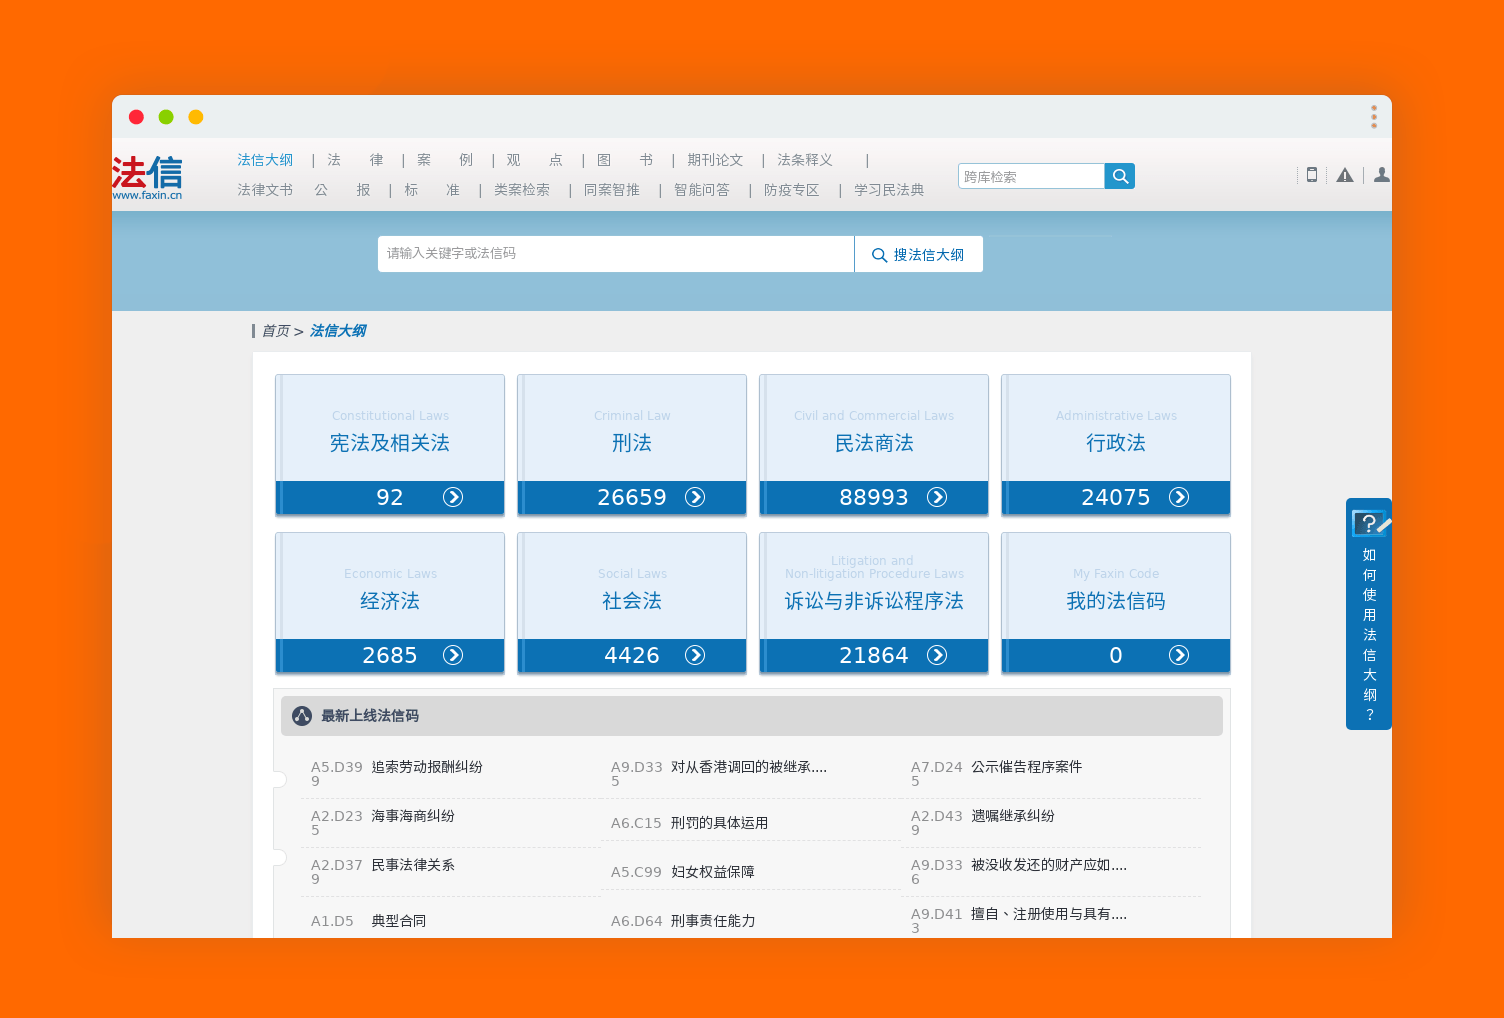Open the 经济法 category title

(x=390, y=601)
